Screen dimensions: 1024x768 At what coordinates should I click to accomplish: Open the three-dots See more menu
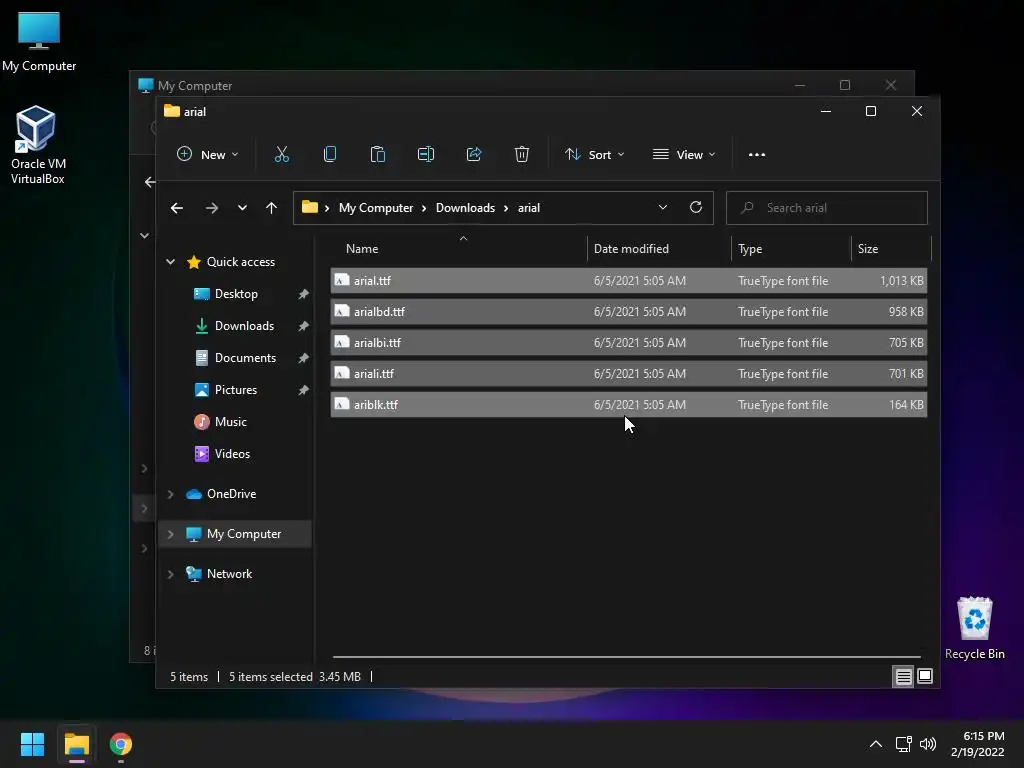pos(757,155)
